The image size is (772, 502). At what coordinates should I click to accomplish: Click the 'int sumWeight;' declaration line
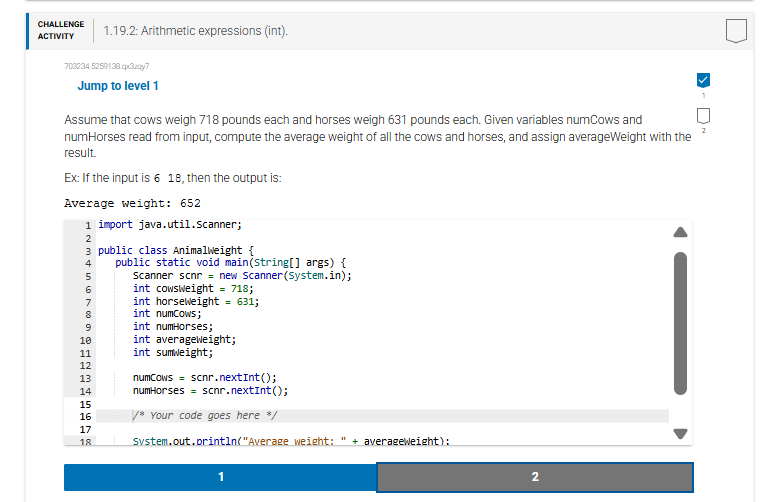(x=173, y=352)
